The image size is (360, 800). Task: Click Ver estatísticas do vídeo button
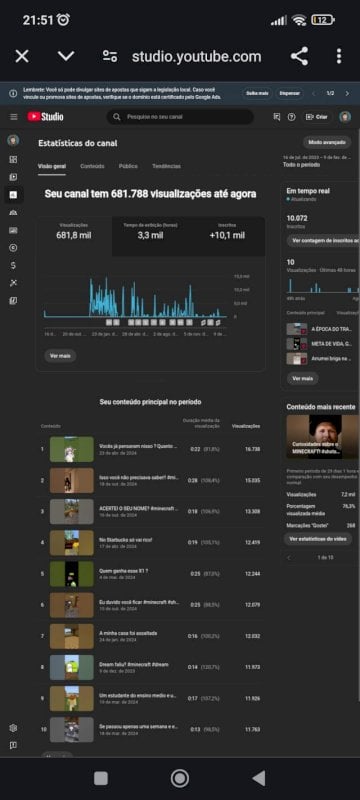(x=318, y=538)
